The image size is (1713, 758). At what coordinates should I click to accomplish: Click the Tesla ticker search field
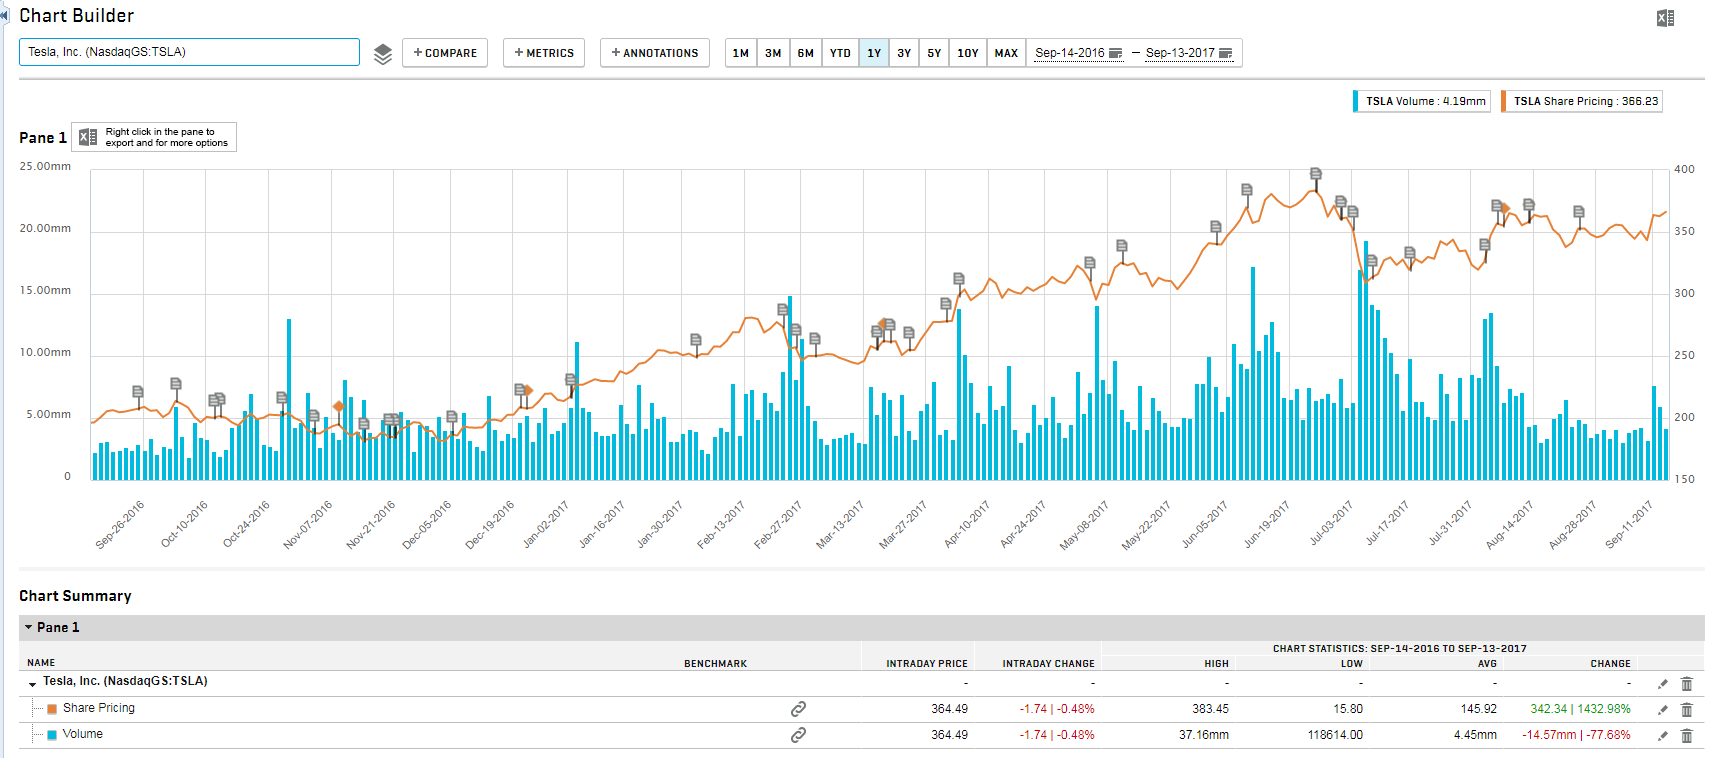pyautogui.click(x=189, y=52)
